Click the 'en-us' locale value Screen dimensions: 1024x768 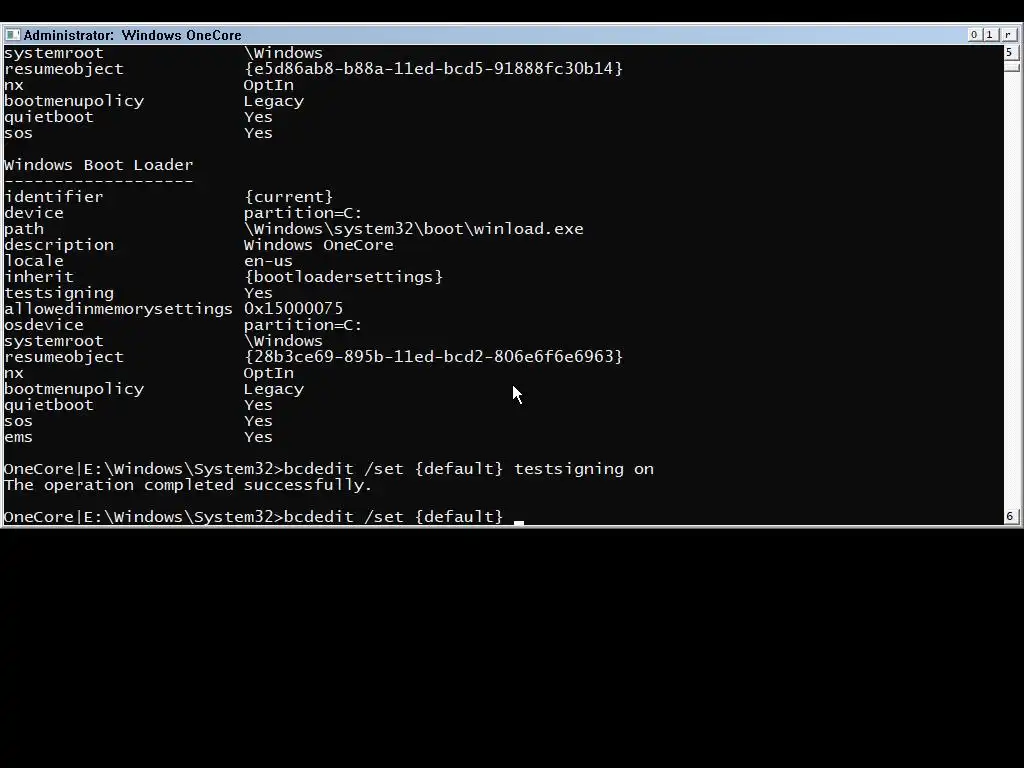(268, 261)
